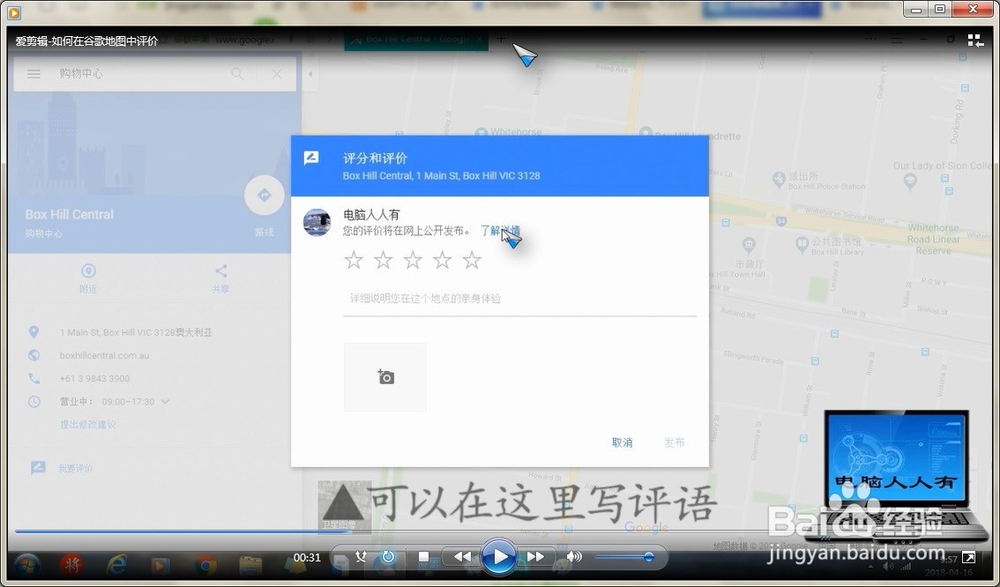Screen dimensions: 1000x587
Task: Open a new browser tab with plus
Action: pyautogui.click(x=501, y=39)
